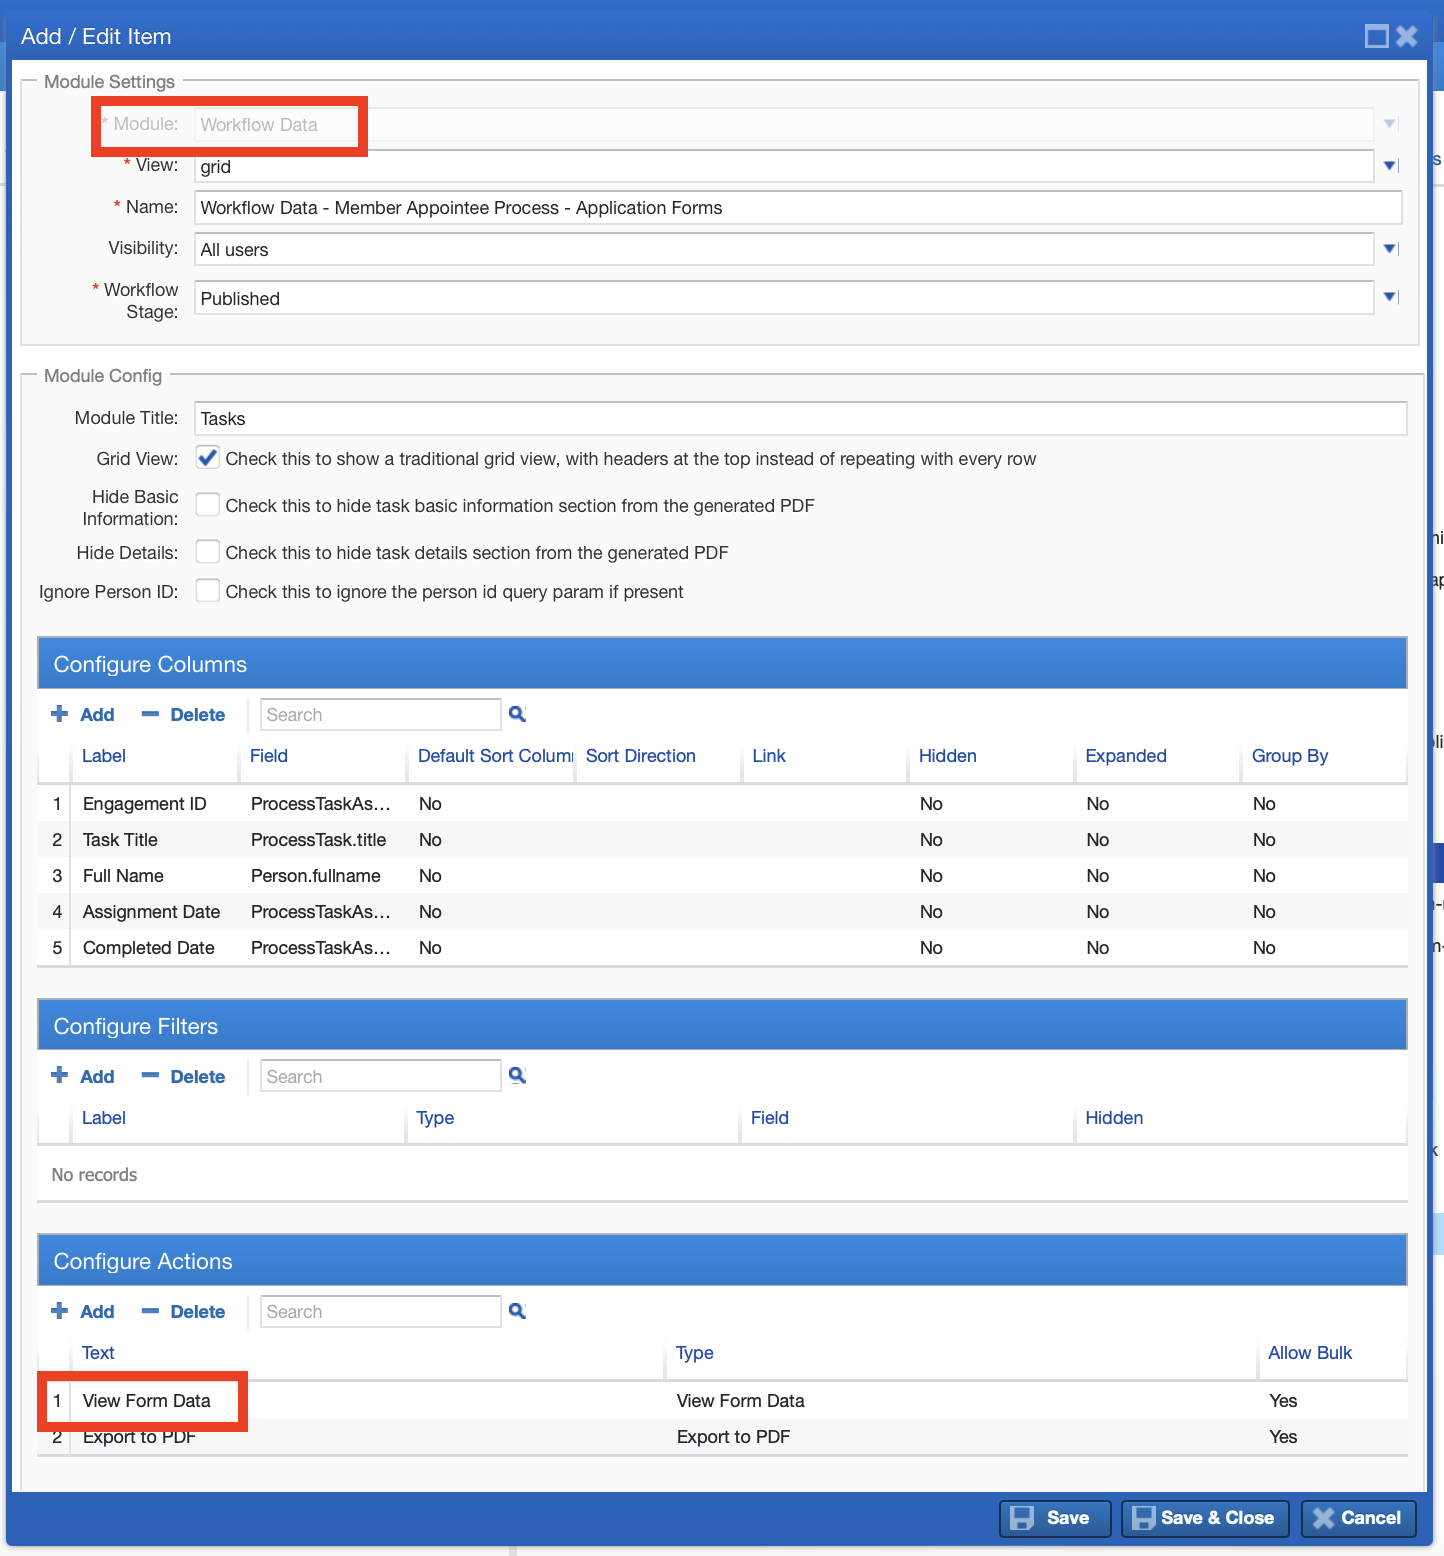Screen dimensions: 1444x1556
Task: Click the Configure Actions panel header
Action: click(722, 1260)
